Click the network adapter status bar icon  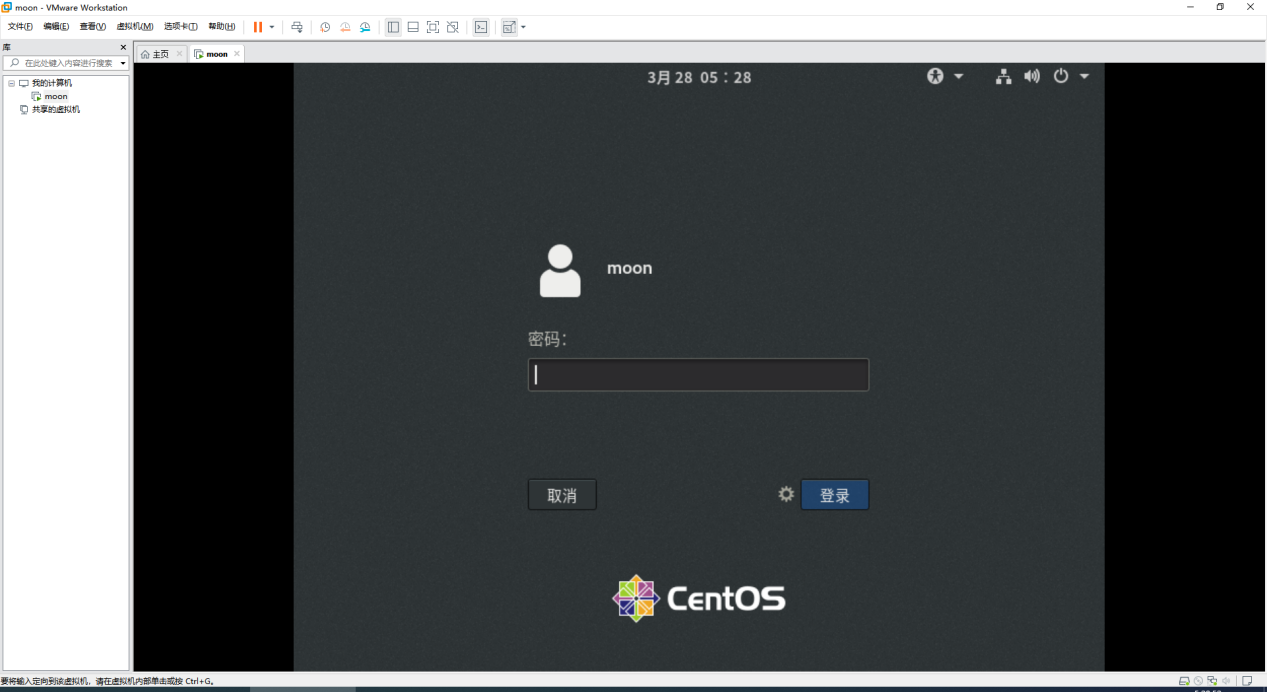coord(1212,681)
